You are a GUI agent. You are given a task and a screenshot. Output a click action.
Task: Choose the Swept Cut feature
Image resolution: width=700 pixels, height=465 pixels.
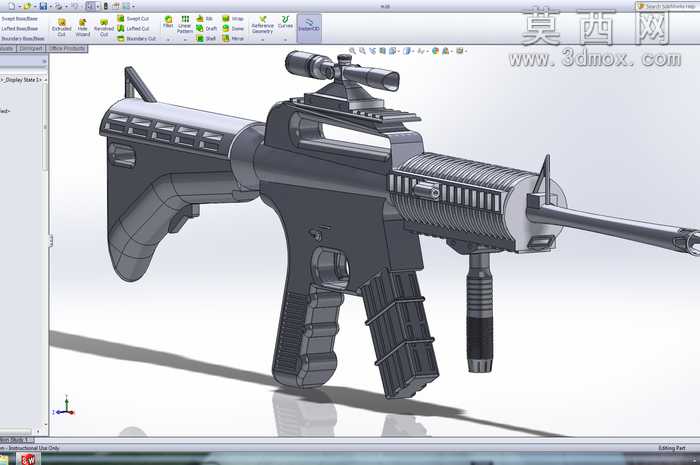[133, 18]
